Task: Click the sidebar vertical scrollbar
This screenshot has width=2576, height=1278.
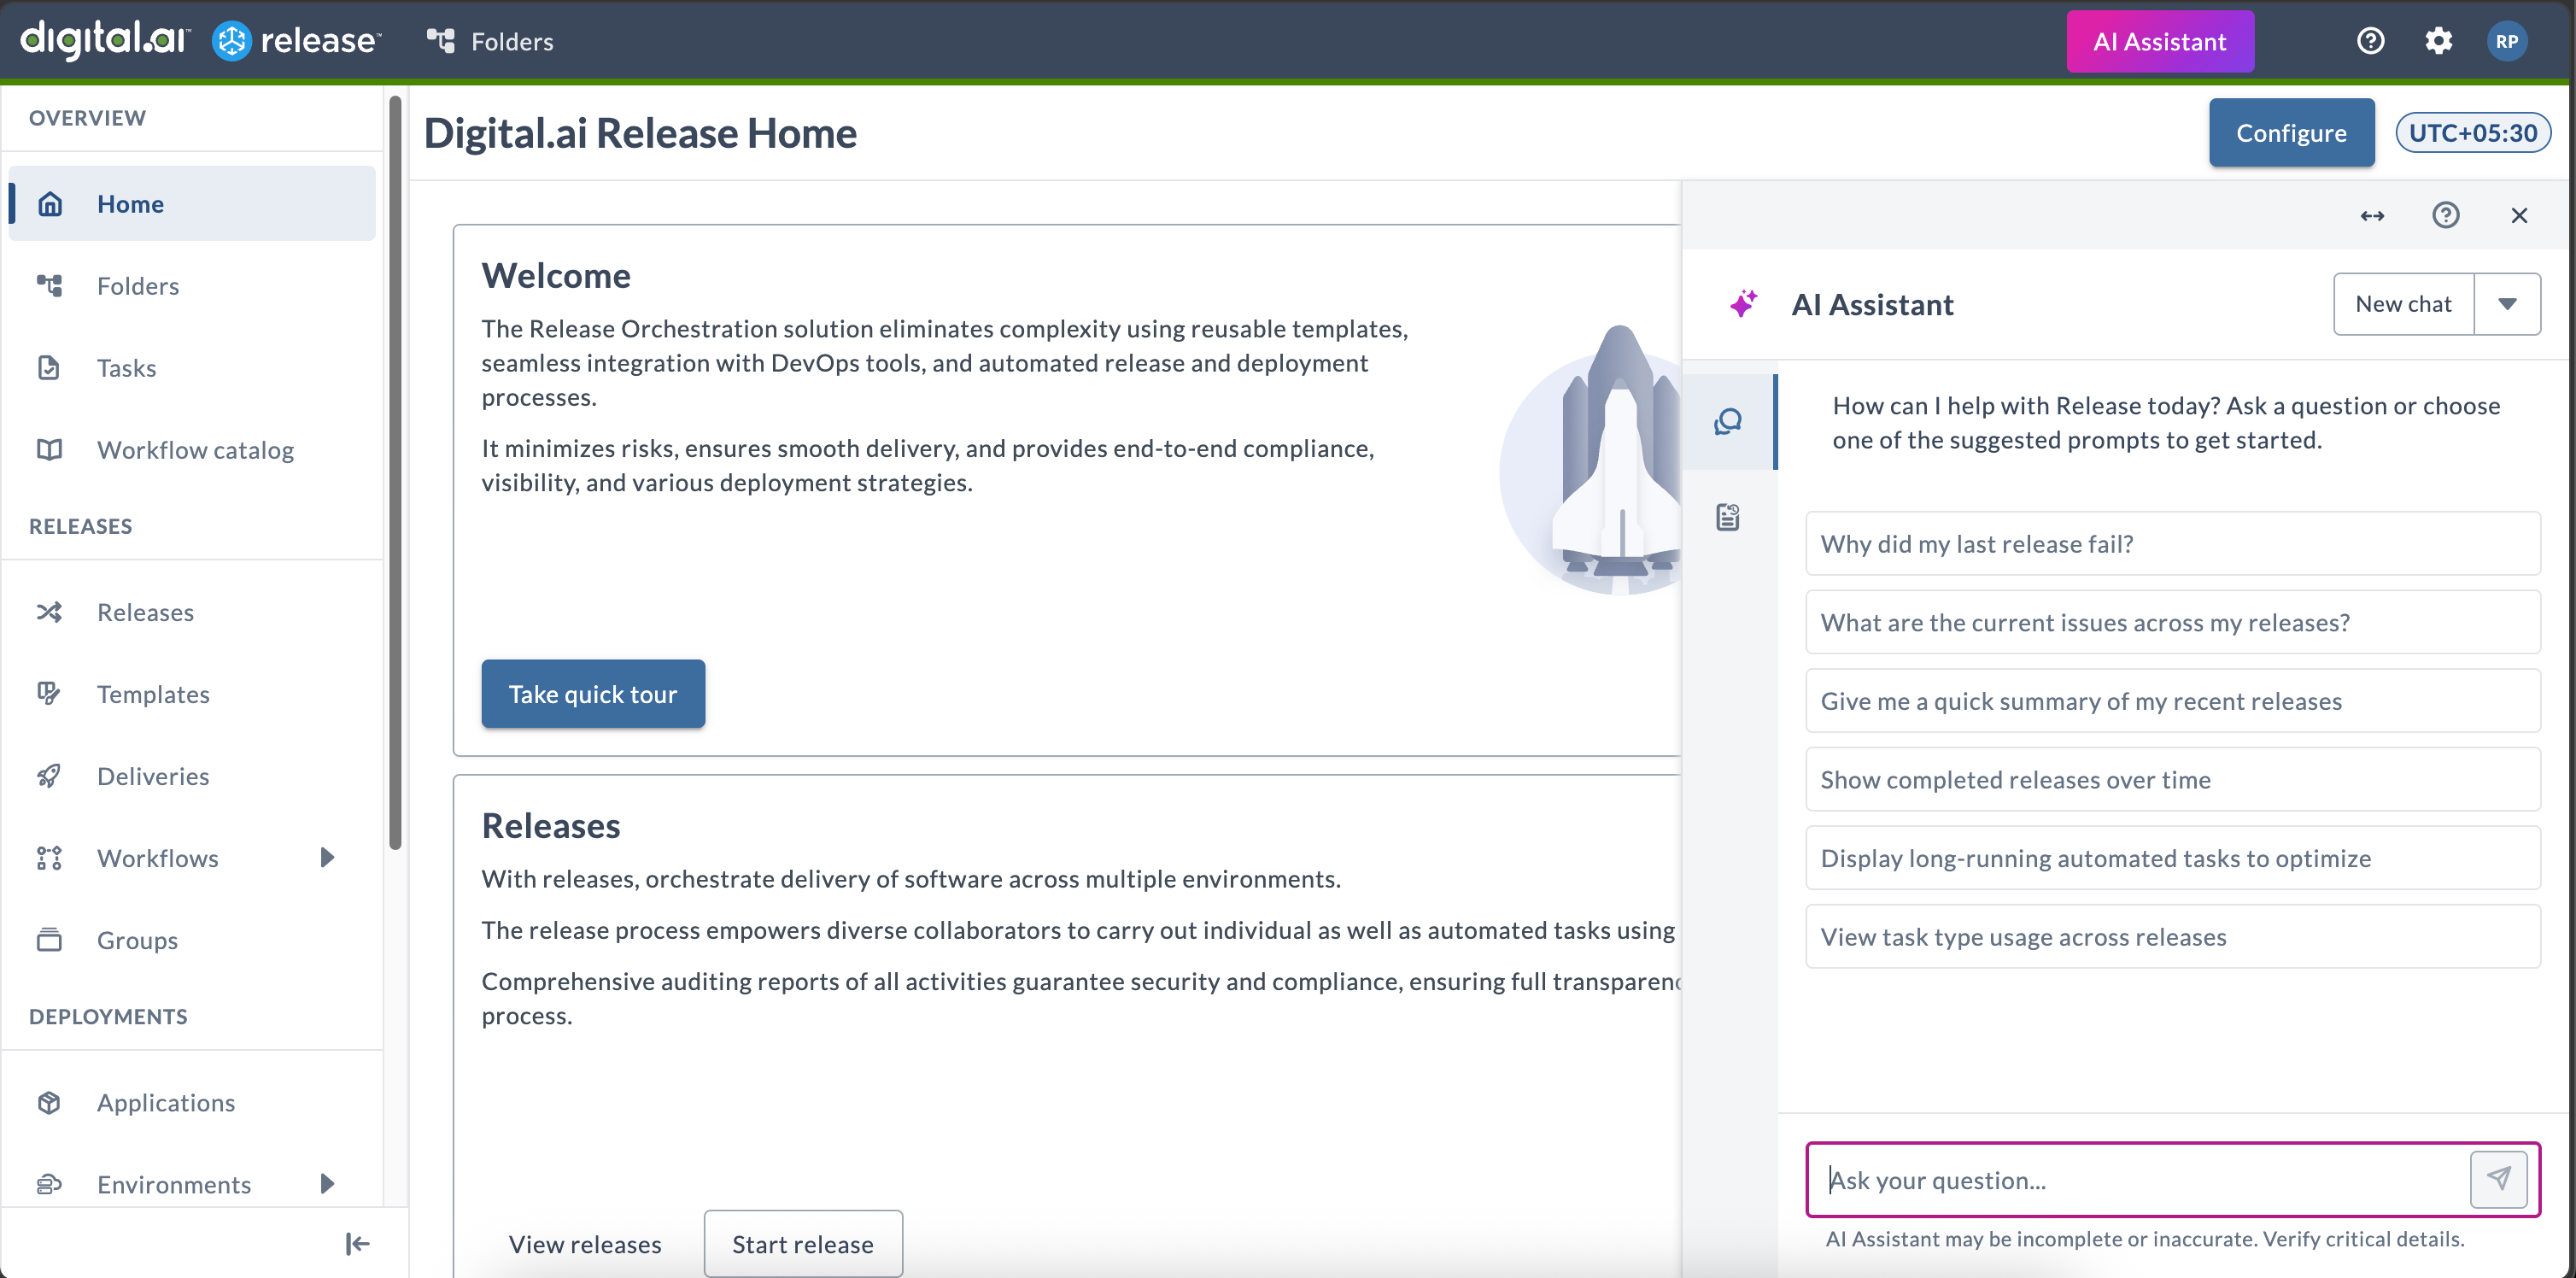Action: 395,472
